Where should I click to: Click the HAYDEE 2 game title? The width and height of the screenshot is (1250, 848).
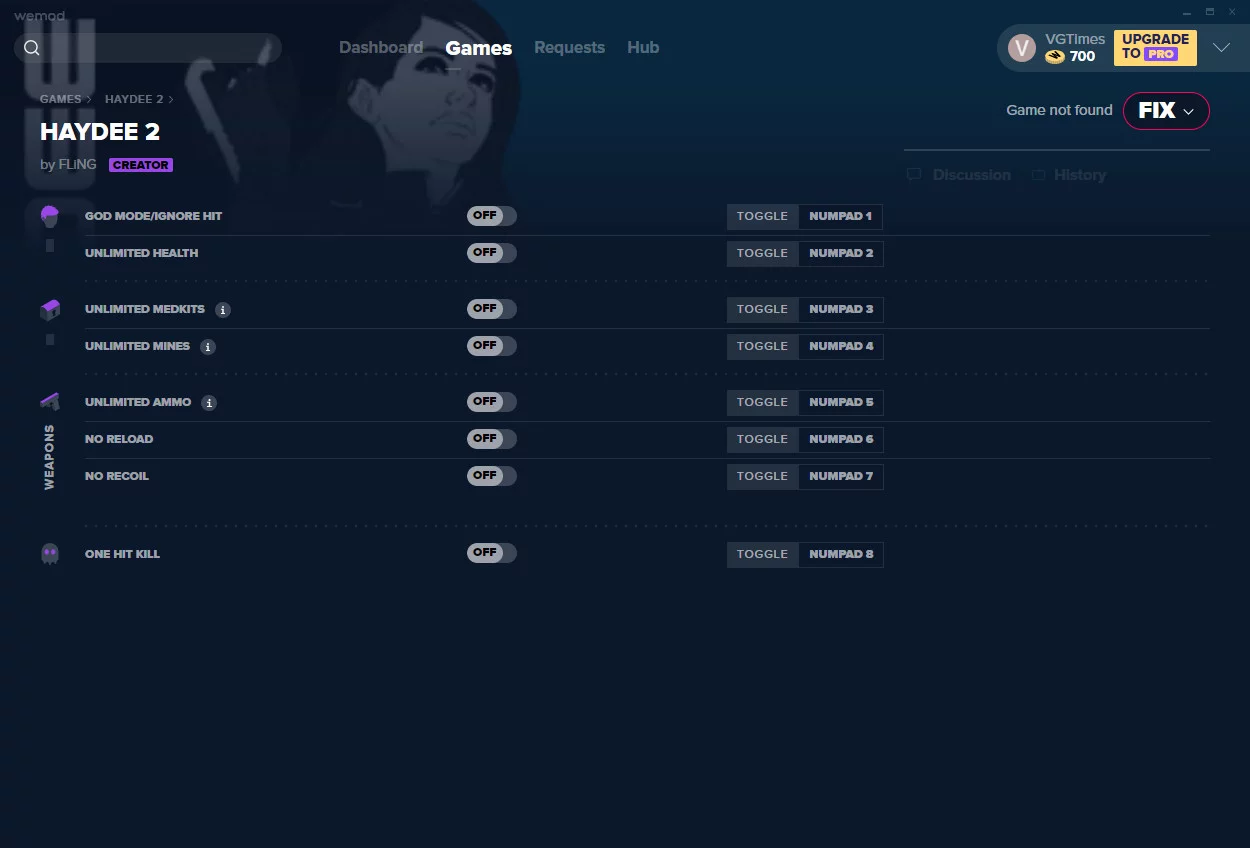(100, 132)
